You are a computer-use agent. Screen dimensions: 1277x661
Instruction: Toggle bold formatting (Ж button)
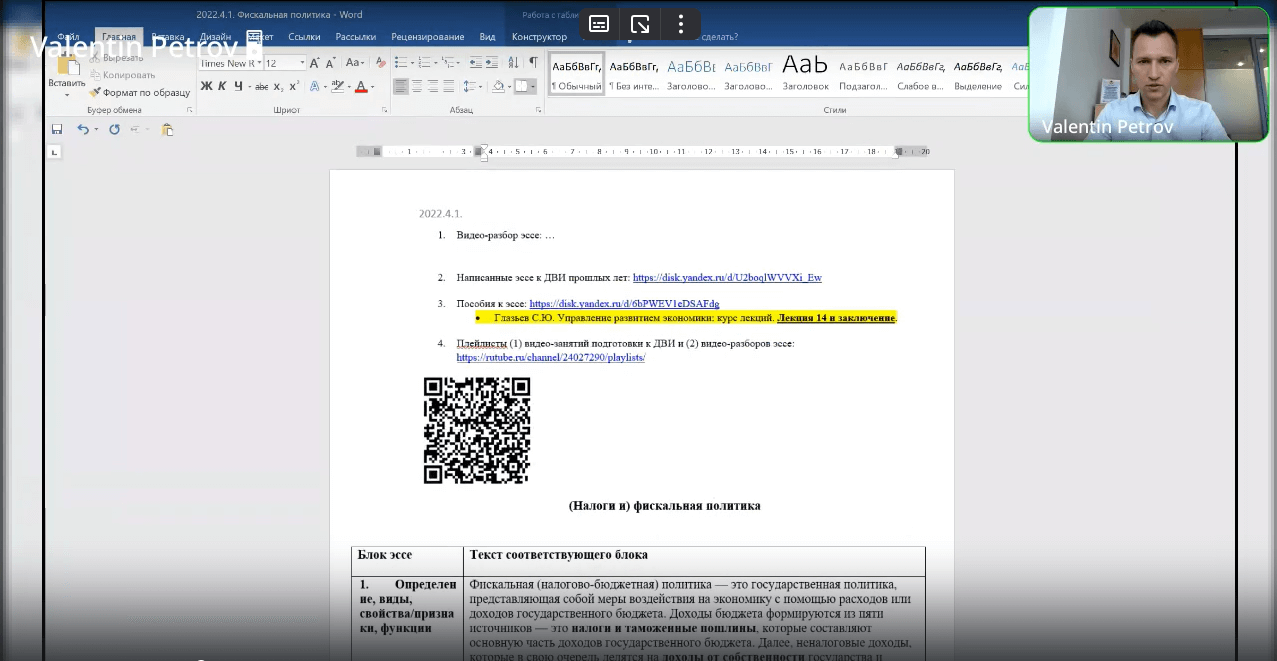pyautogui.click(x=207, y=87)
